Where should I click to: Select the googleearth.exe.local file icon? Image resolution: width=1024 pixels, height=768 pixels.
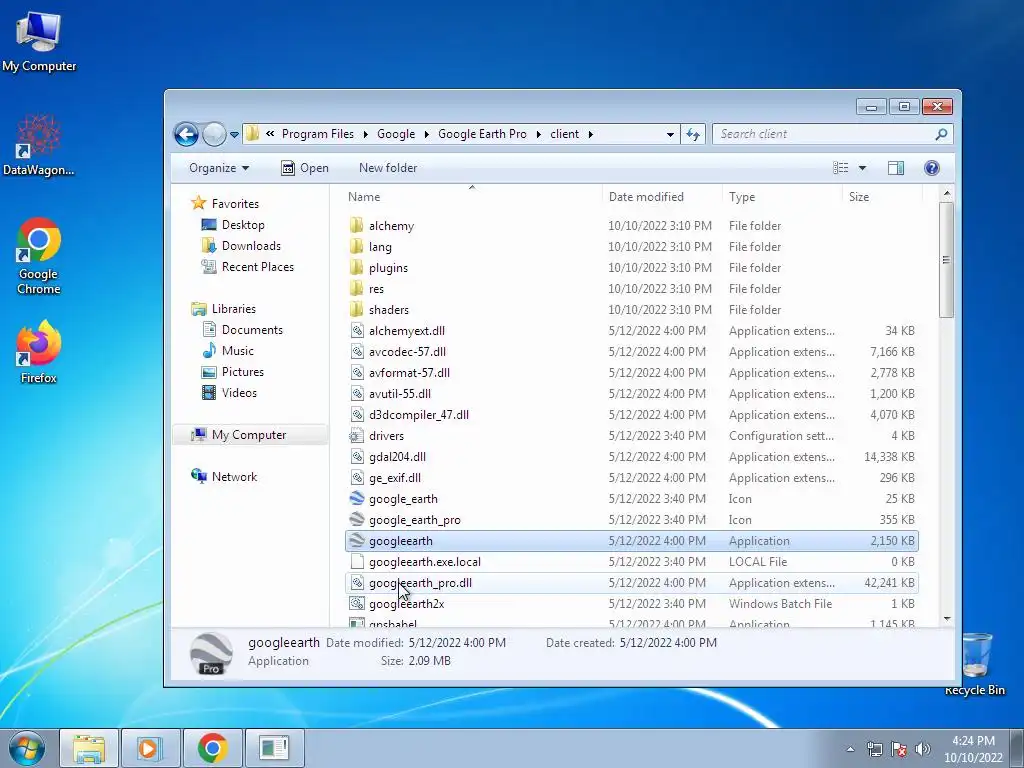tap(357, 562)
